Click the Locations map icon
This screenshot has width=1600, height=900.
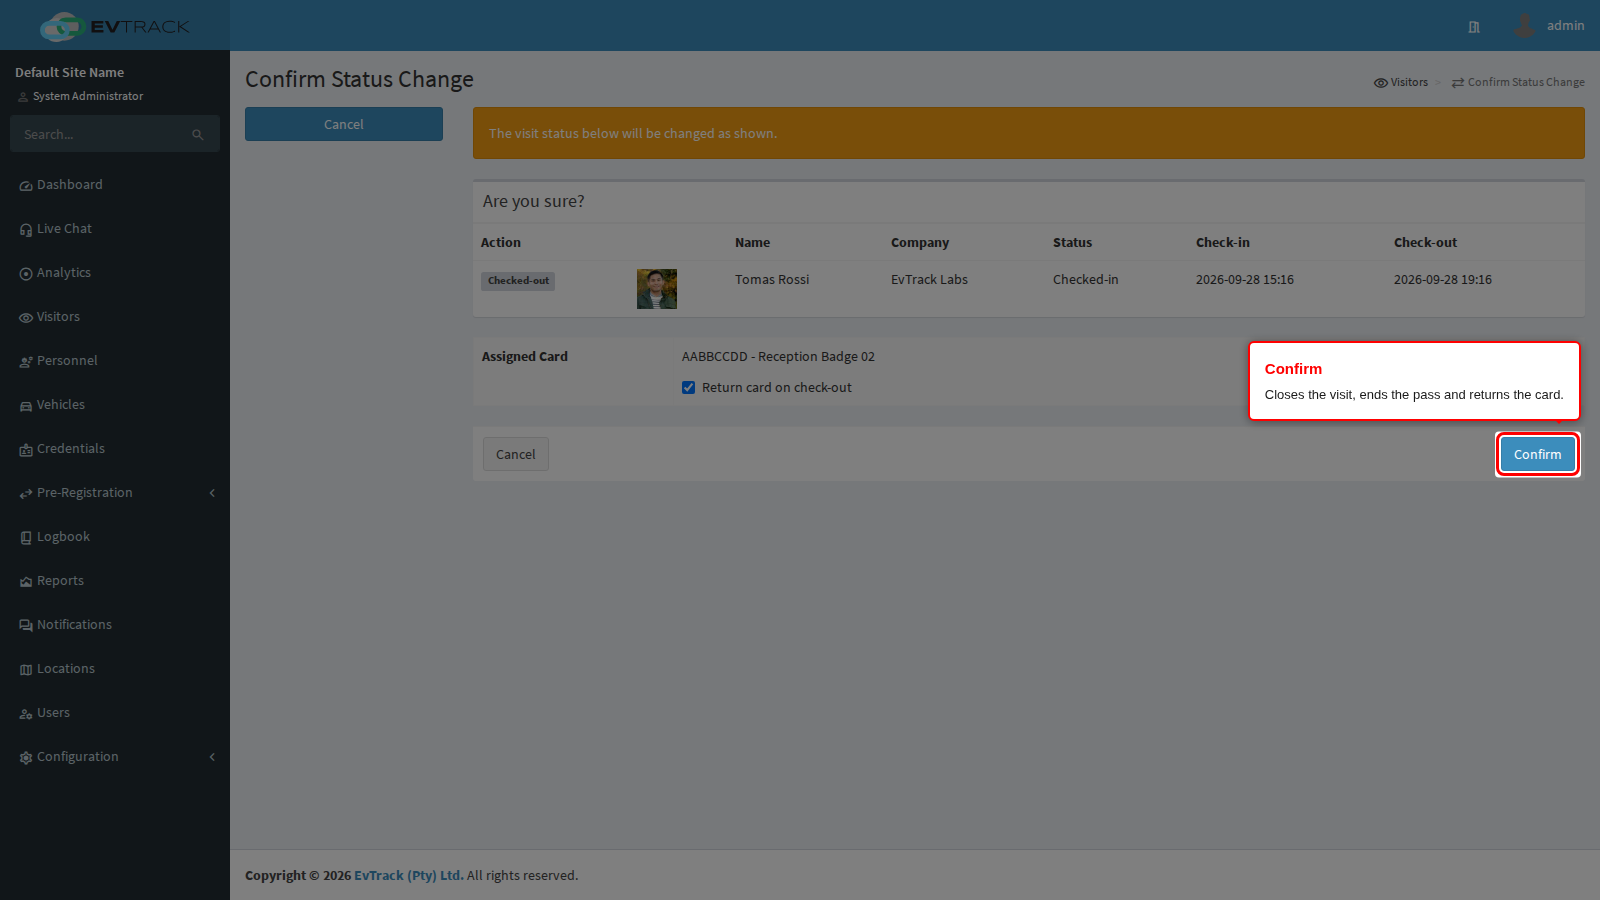pyautogui.click(x=26, y=670)
